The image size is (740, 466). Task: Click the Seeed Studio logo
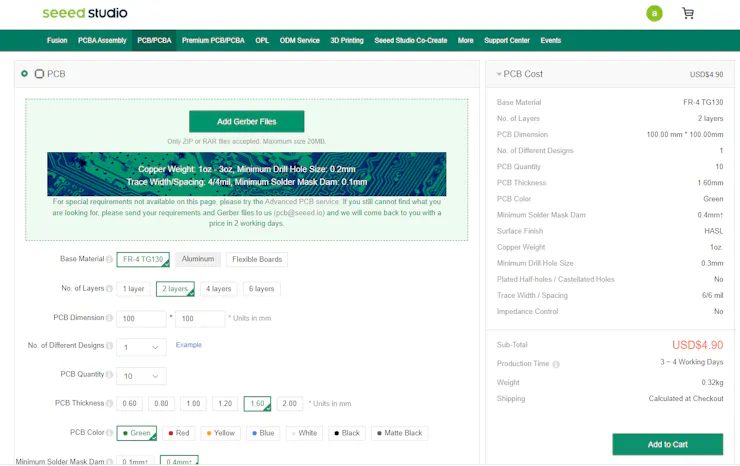pos(85,13)
